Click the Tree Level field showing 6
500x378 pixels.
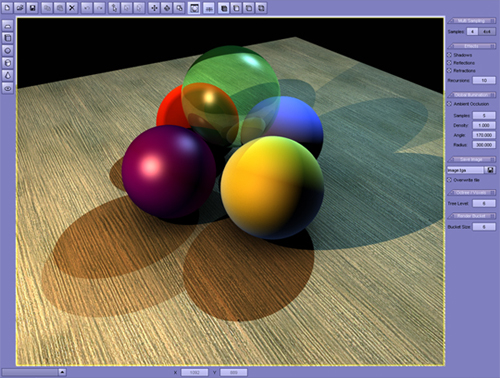[484, 203]
